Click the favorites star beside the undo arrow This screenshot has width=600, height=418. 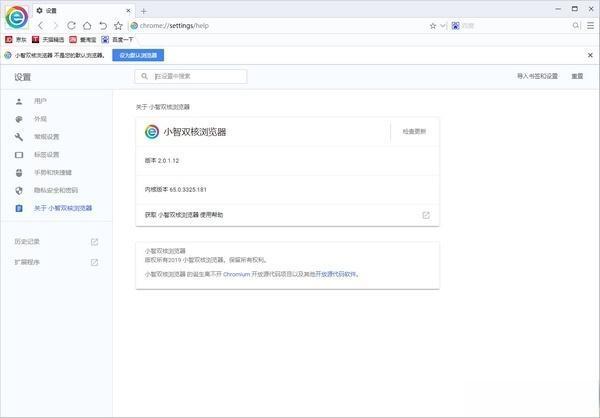point(118,26)
